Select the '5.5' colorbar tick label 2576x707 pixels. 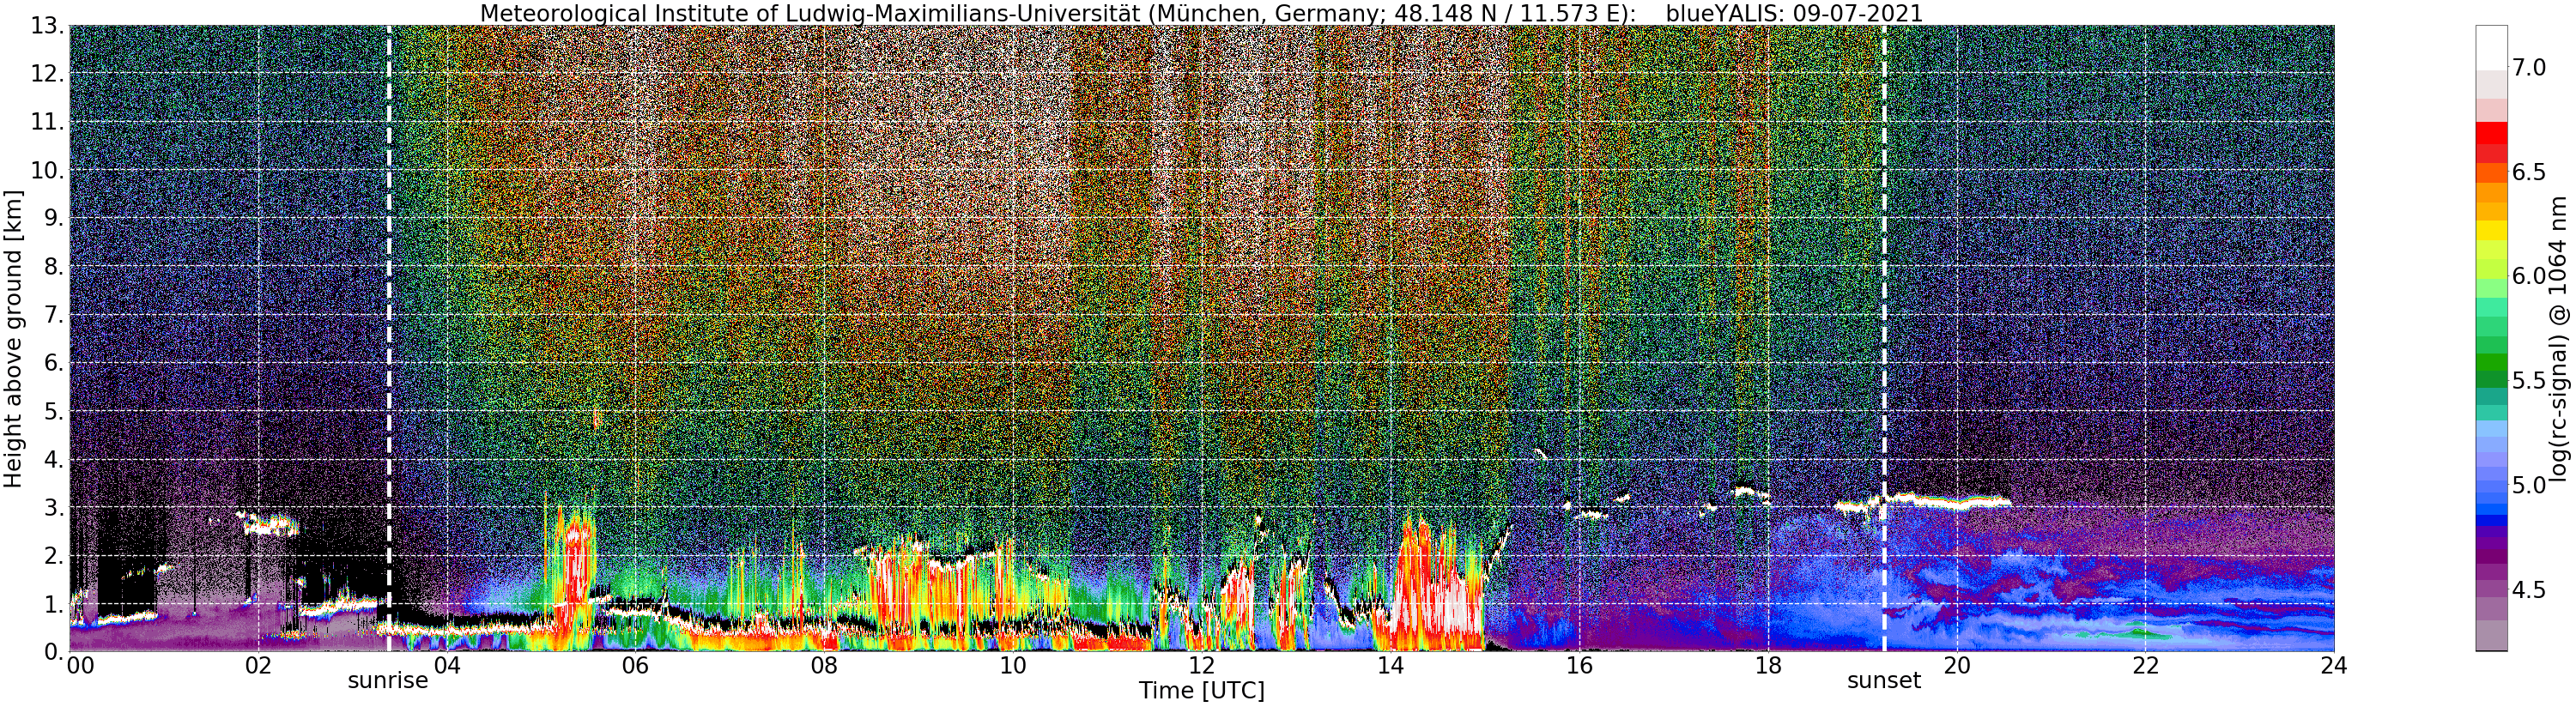click(x=2529, y=381)
